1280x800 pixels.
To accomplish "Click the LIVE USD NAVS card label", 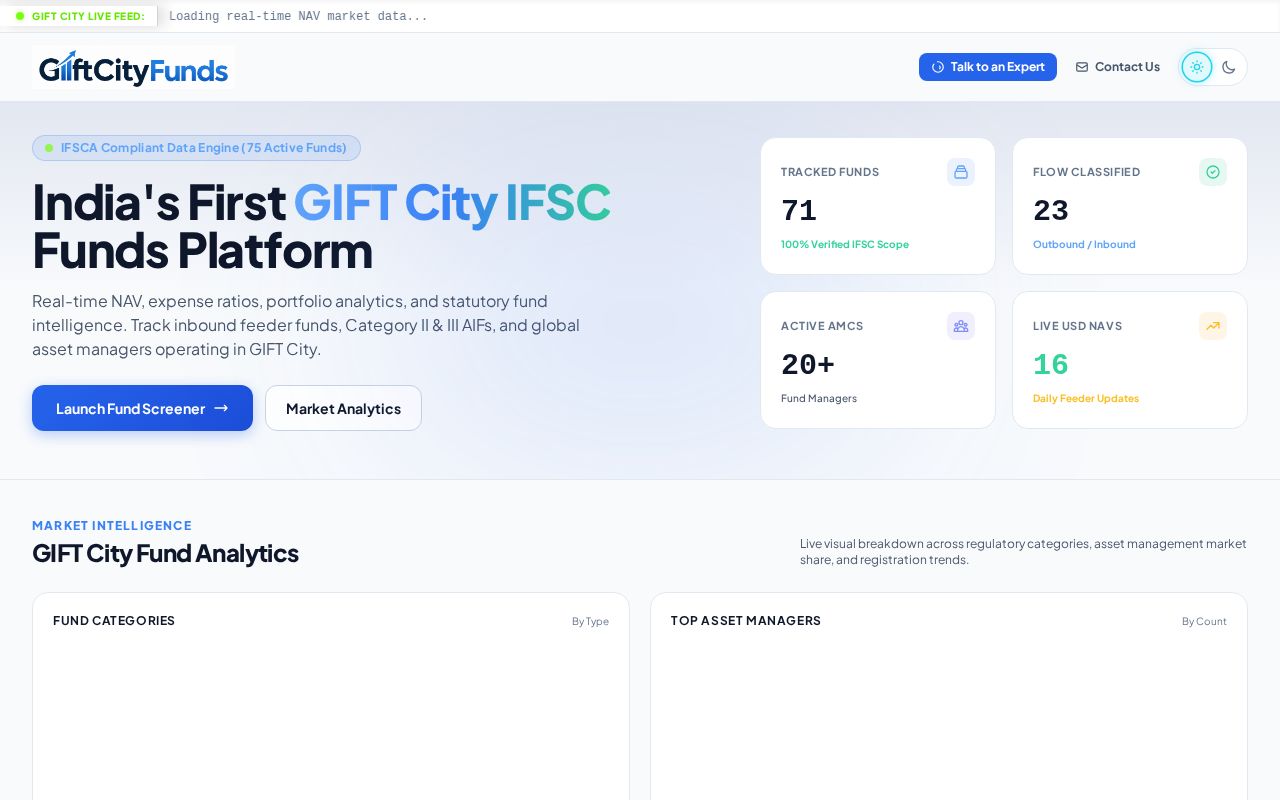I will coord(1077,326).
